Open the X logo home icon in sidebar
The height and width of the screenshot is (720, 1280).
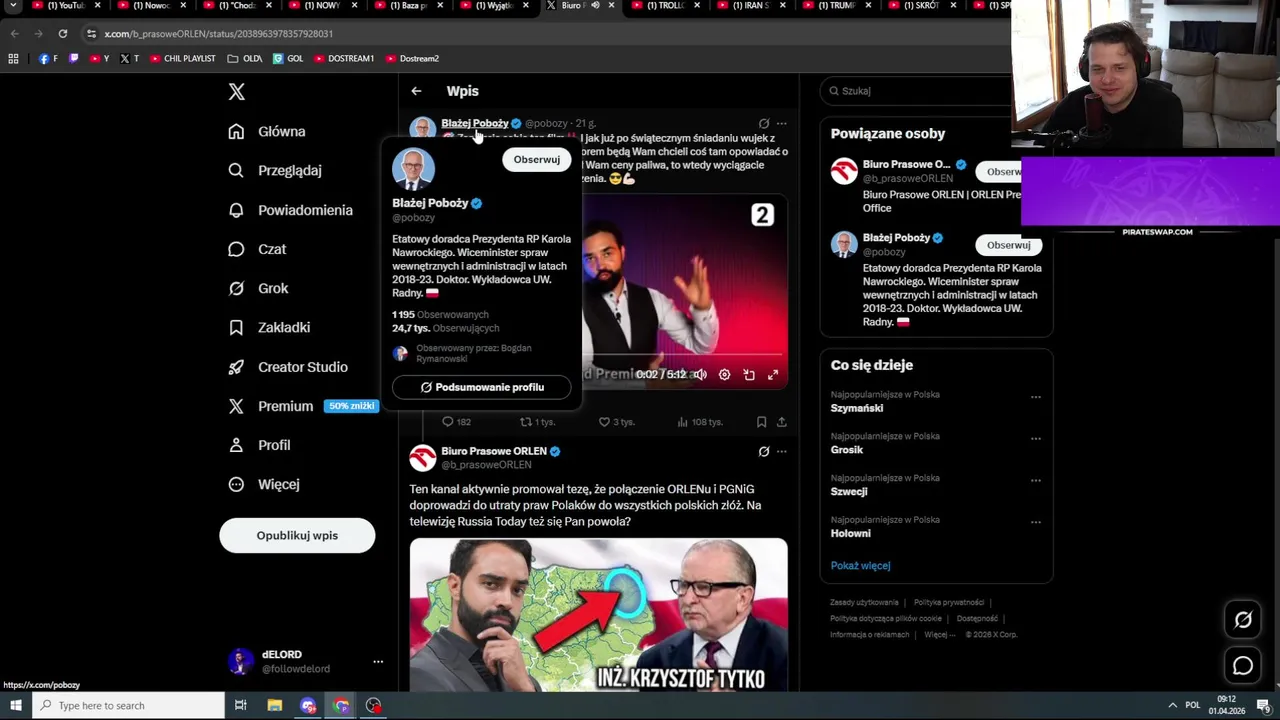coord(236,92)
